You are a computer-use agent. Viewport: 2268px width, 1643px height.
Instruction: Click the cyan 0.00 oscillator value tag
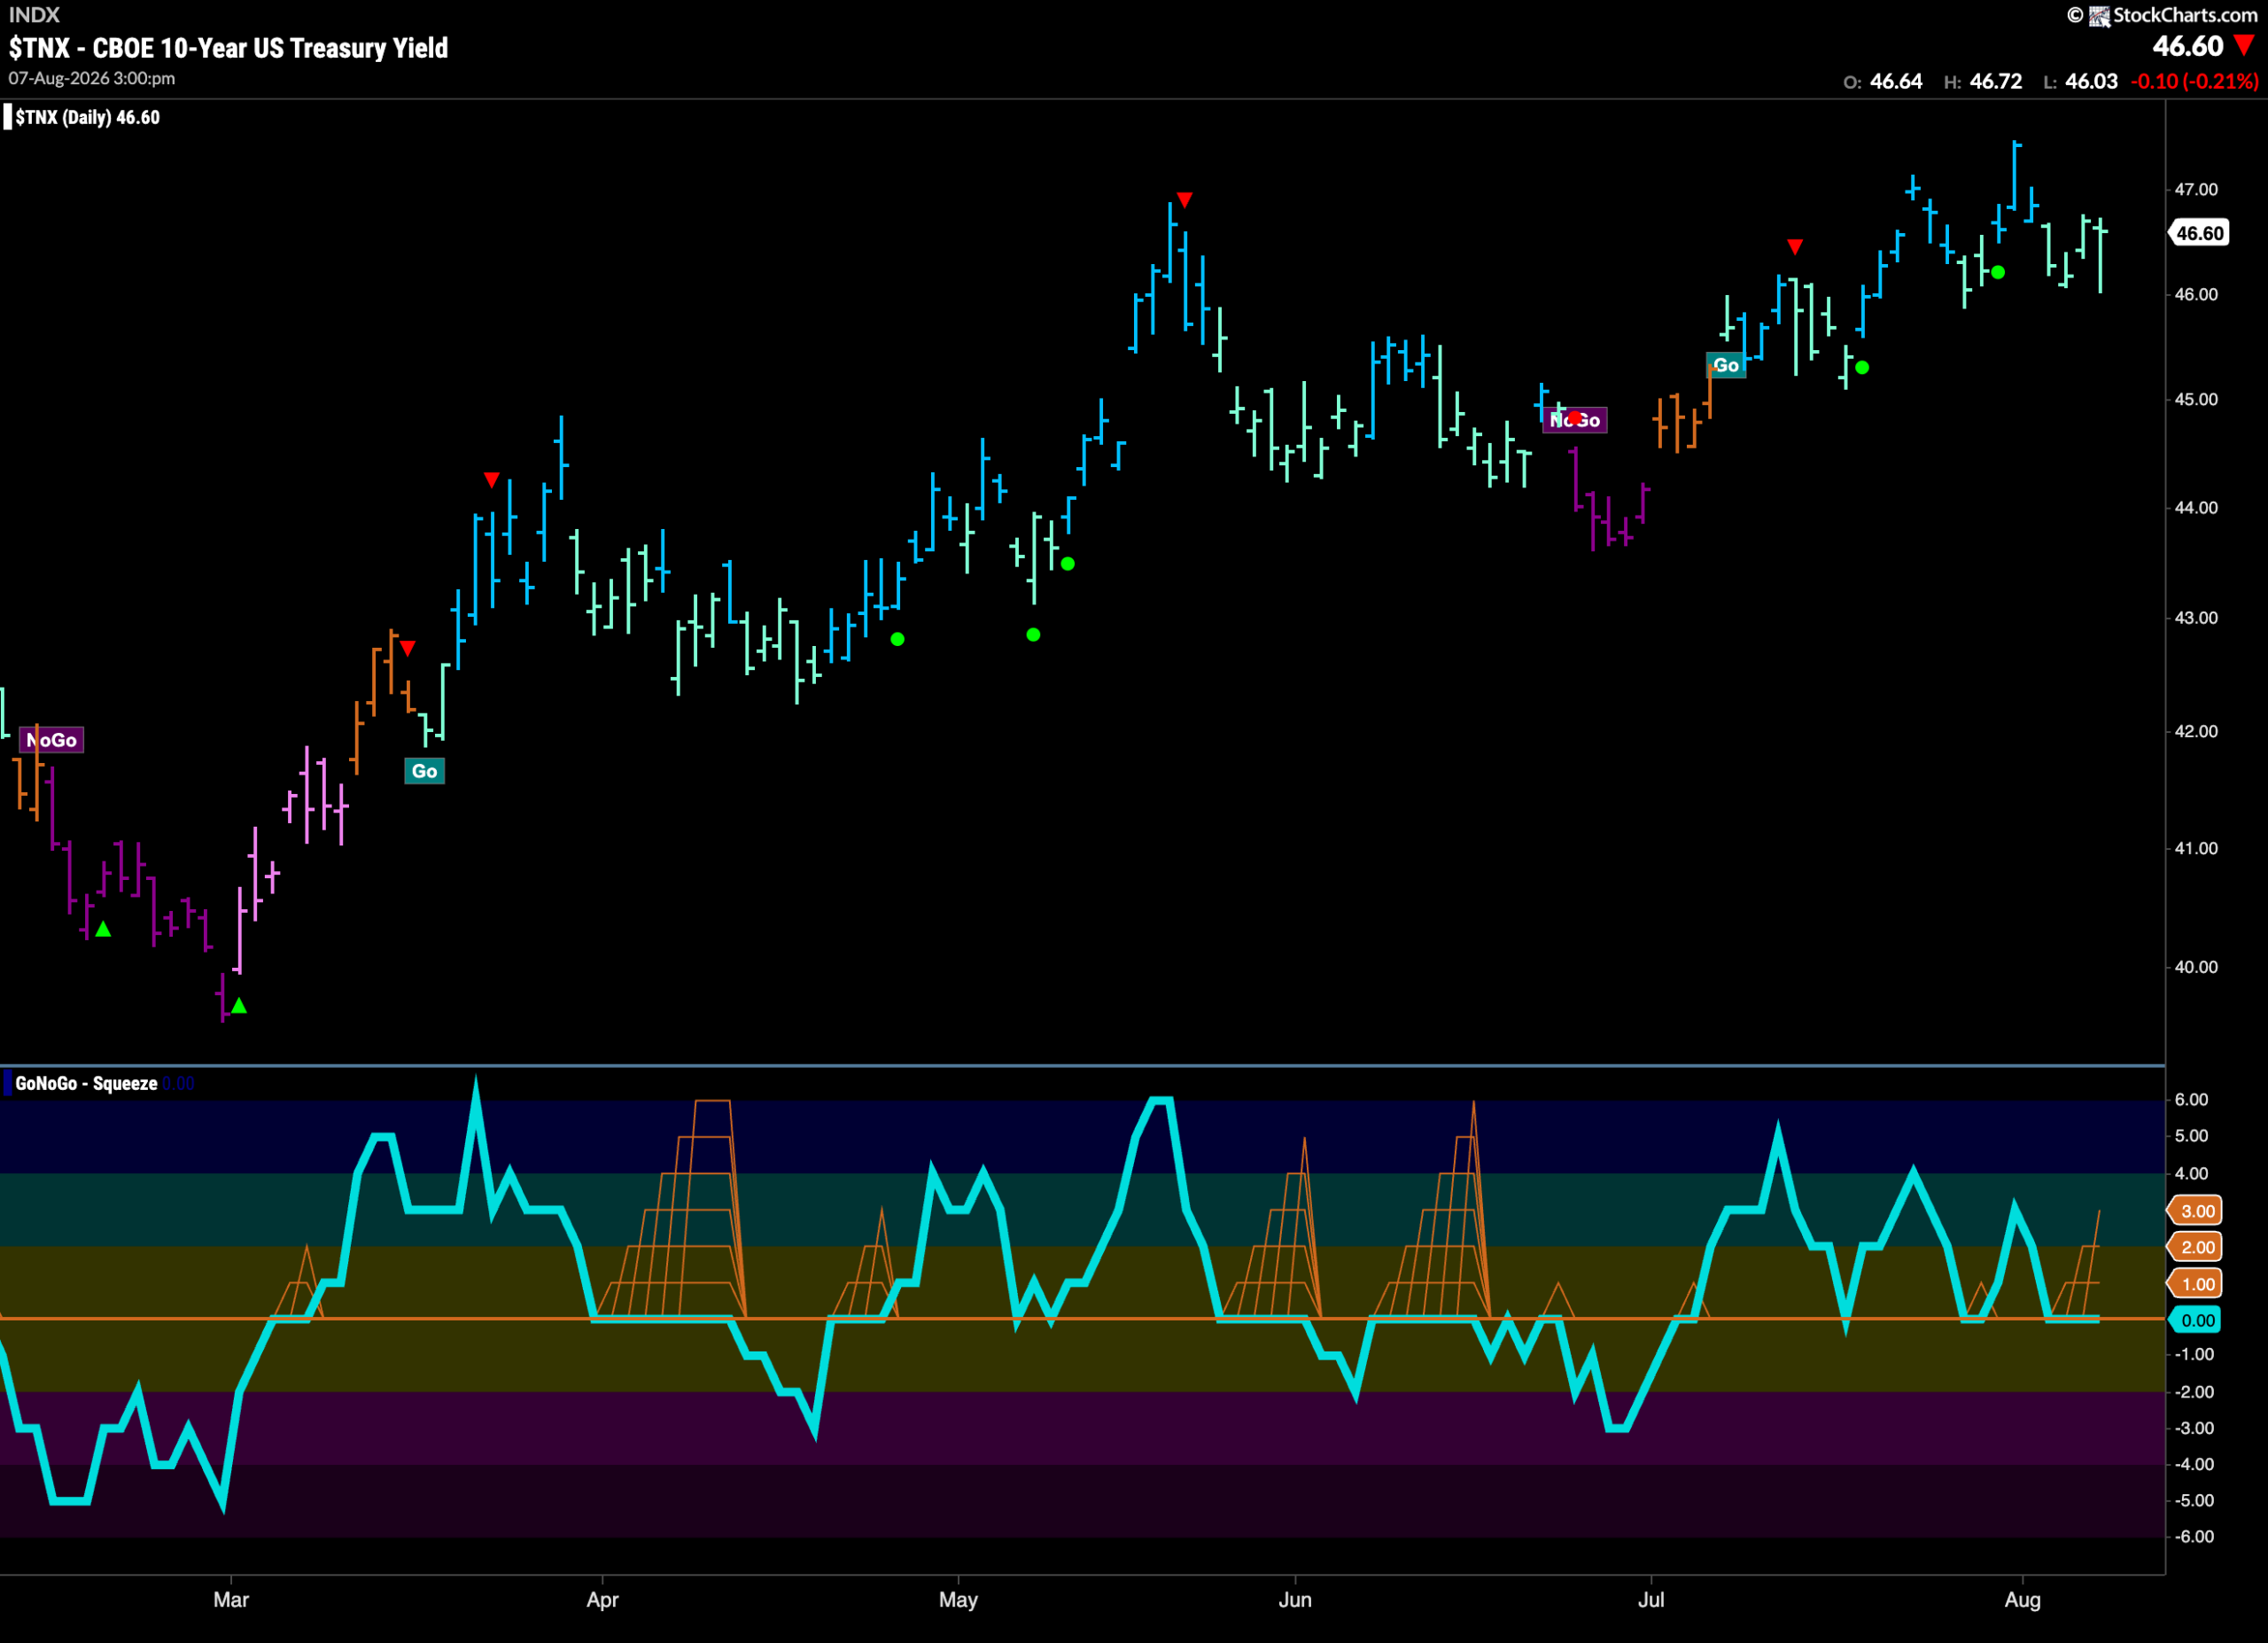(2195, 1320)
